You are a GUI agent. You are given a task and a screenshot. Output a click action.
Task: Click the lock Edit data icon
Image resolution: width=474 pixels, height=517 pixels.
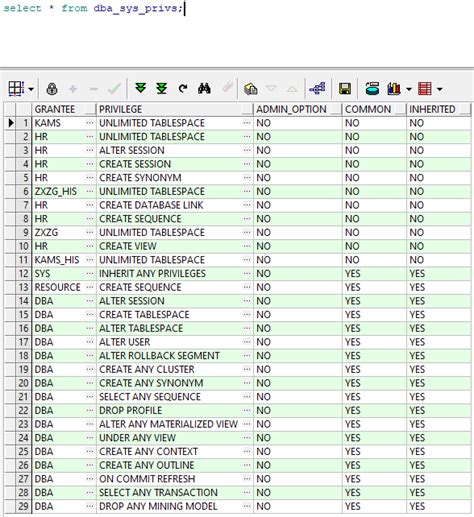52,89
